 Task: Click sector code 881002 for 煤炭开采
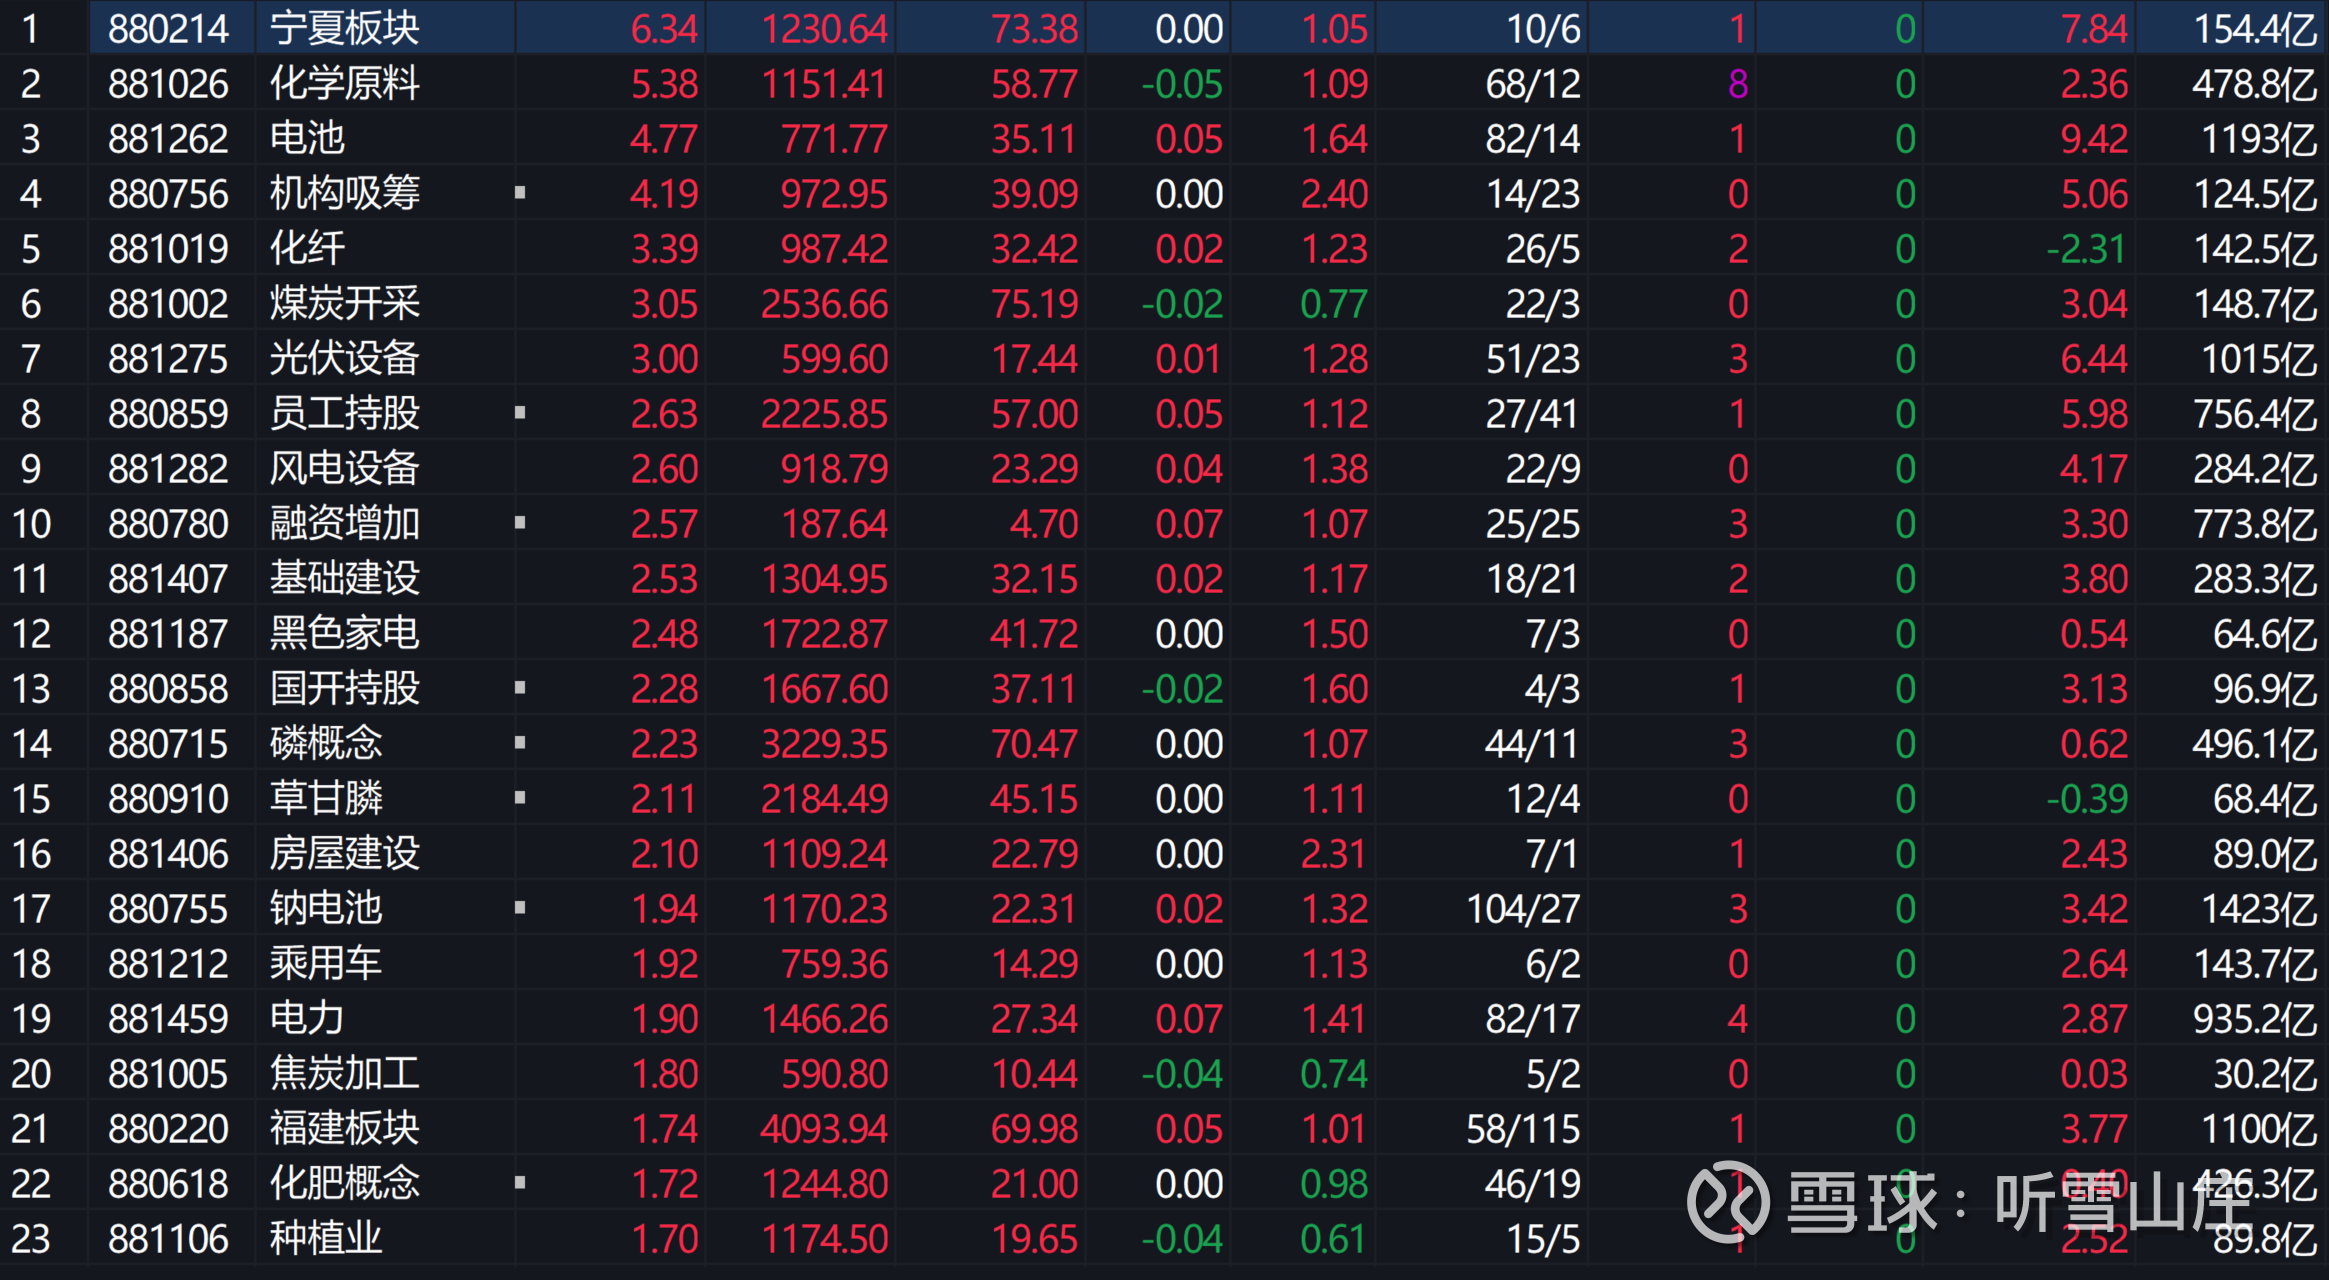click(x=168, y=304)
